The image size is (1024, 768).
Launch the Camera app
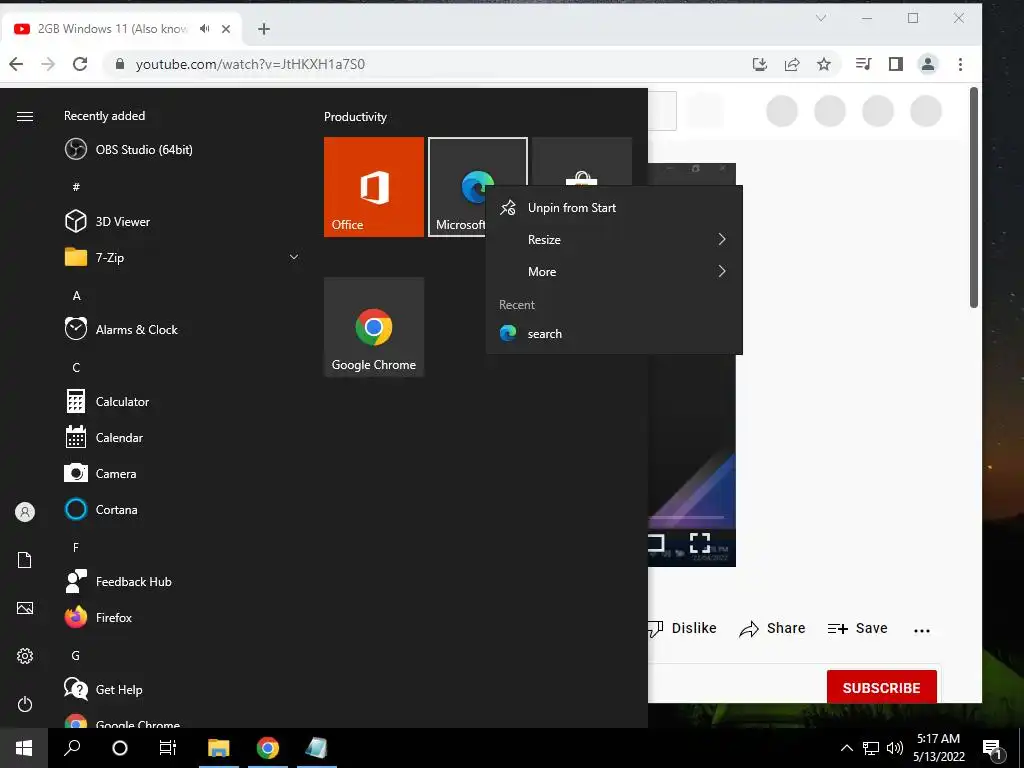click(100, 473)
